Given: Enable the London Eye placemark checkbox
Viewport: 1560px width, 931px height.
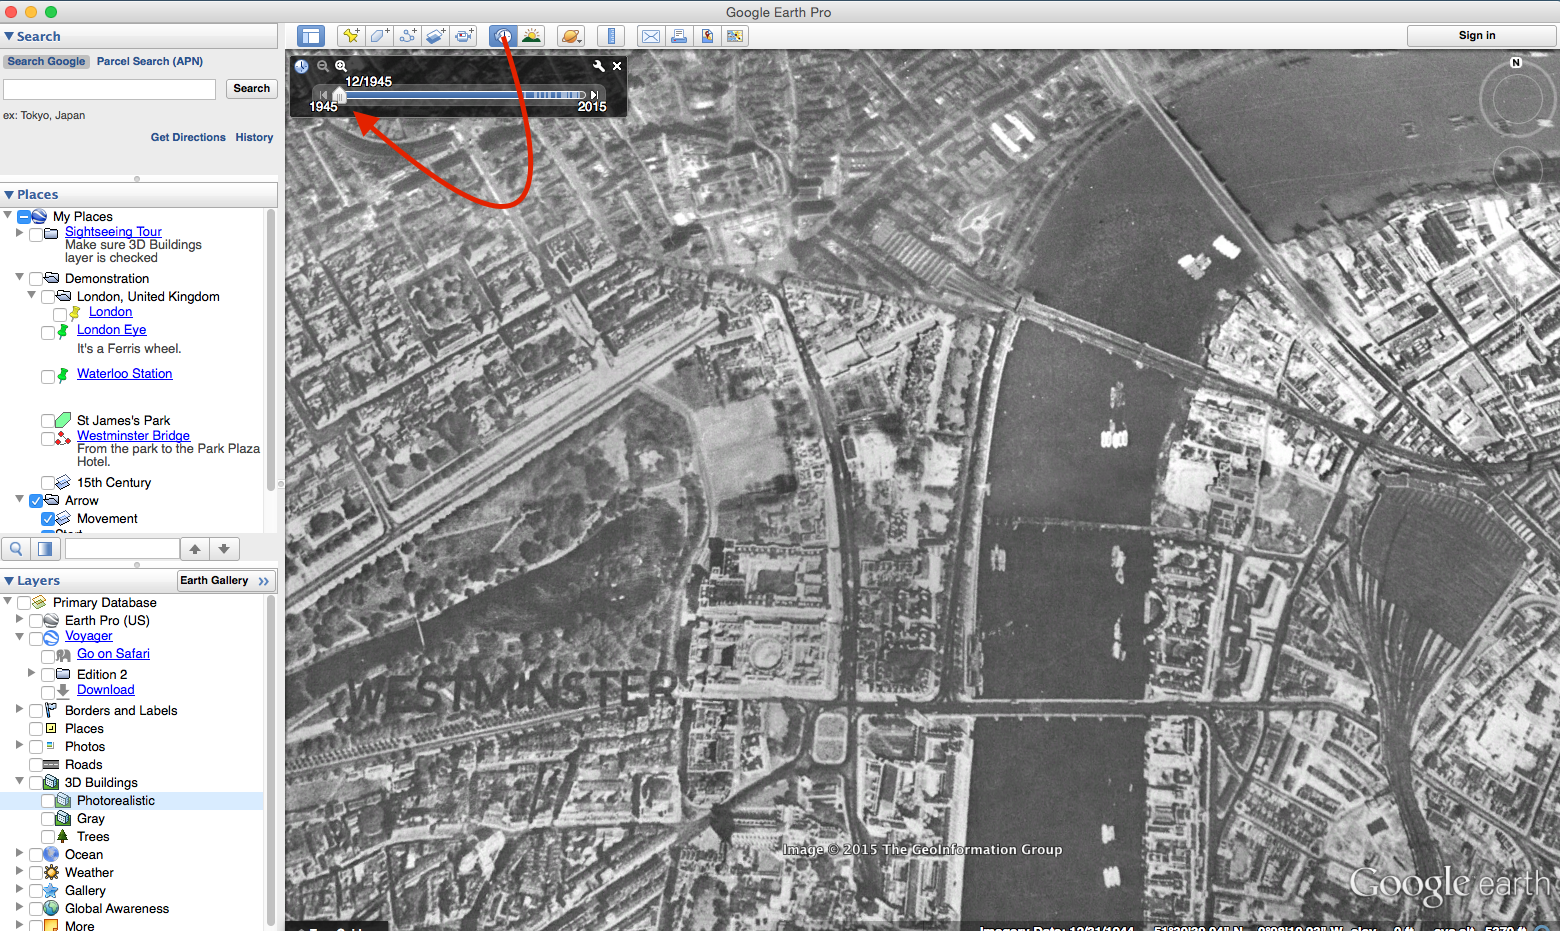Looking at the screenshot, I should pos(48,332).
